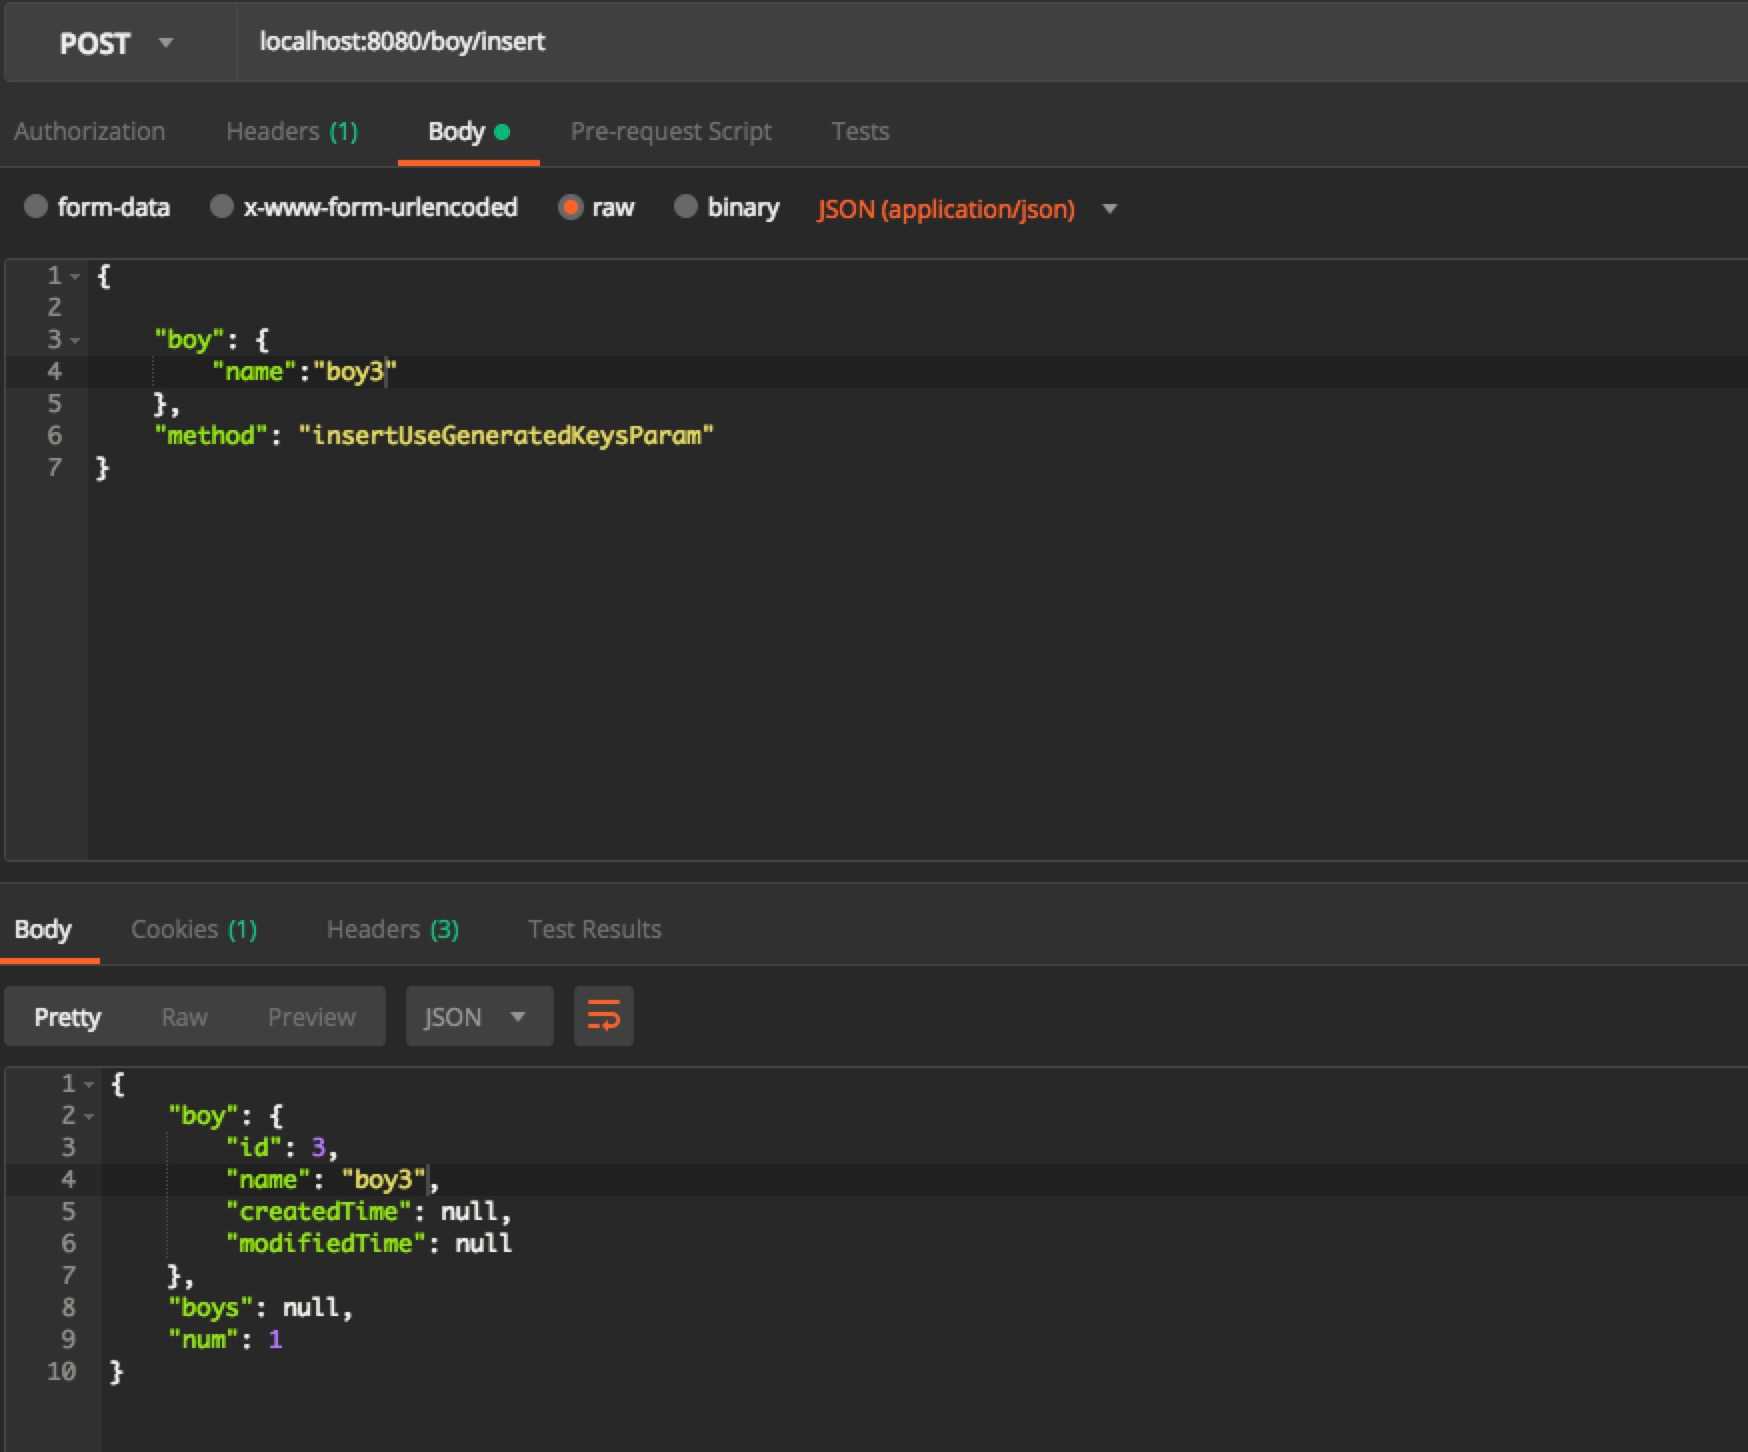Image resolution: width=1748 pixels, height=1452 pixels.
Task: Switch to the Authorization tab
Action: (90, 132)
